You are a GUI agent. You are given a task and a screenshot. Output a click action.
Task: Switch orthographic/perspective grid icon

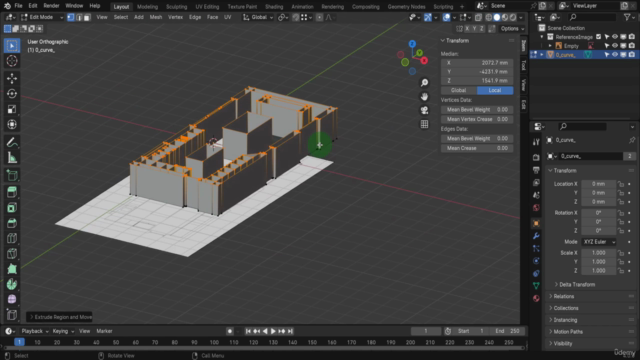[424, 124]
